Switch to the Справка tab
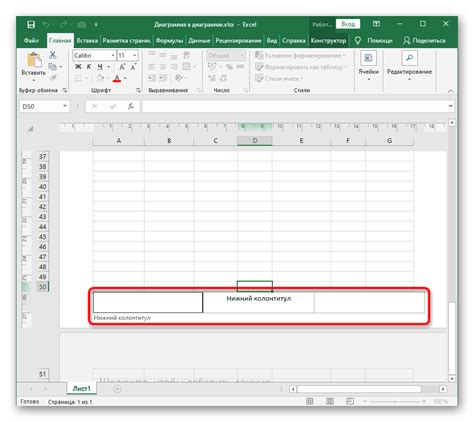Viewport: 474px width, 422px height. [294, 41]
